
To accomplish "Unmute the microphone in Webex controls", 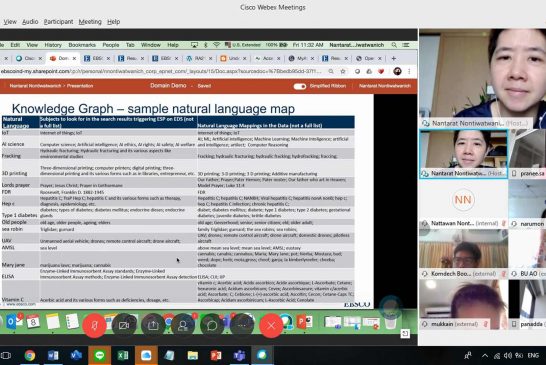I will (x=94, y=325).
